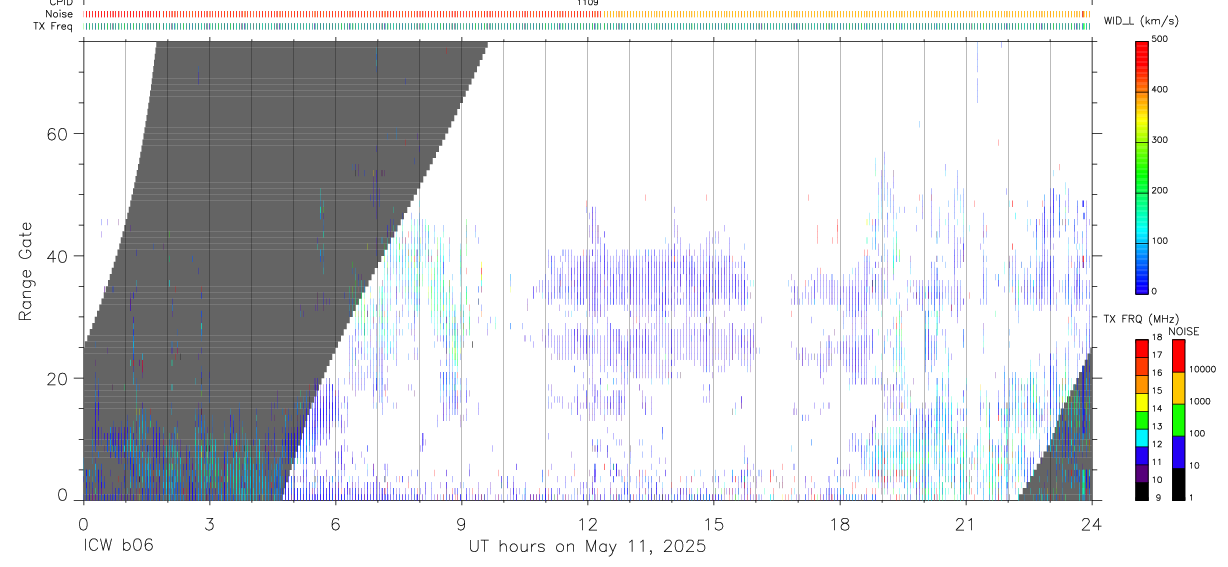Viewport: 1228px width, 567px height.
Task: Click the 24 tick on the UT hours axis
Action: (1091, 524)
